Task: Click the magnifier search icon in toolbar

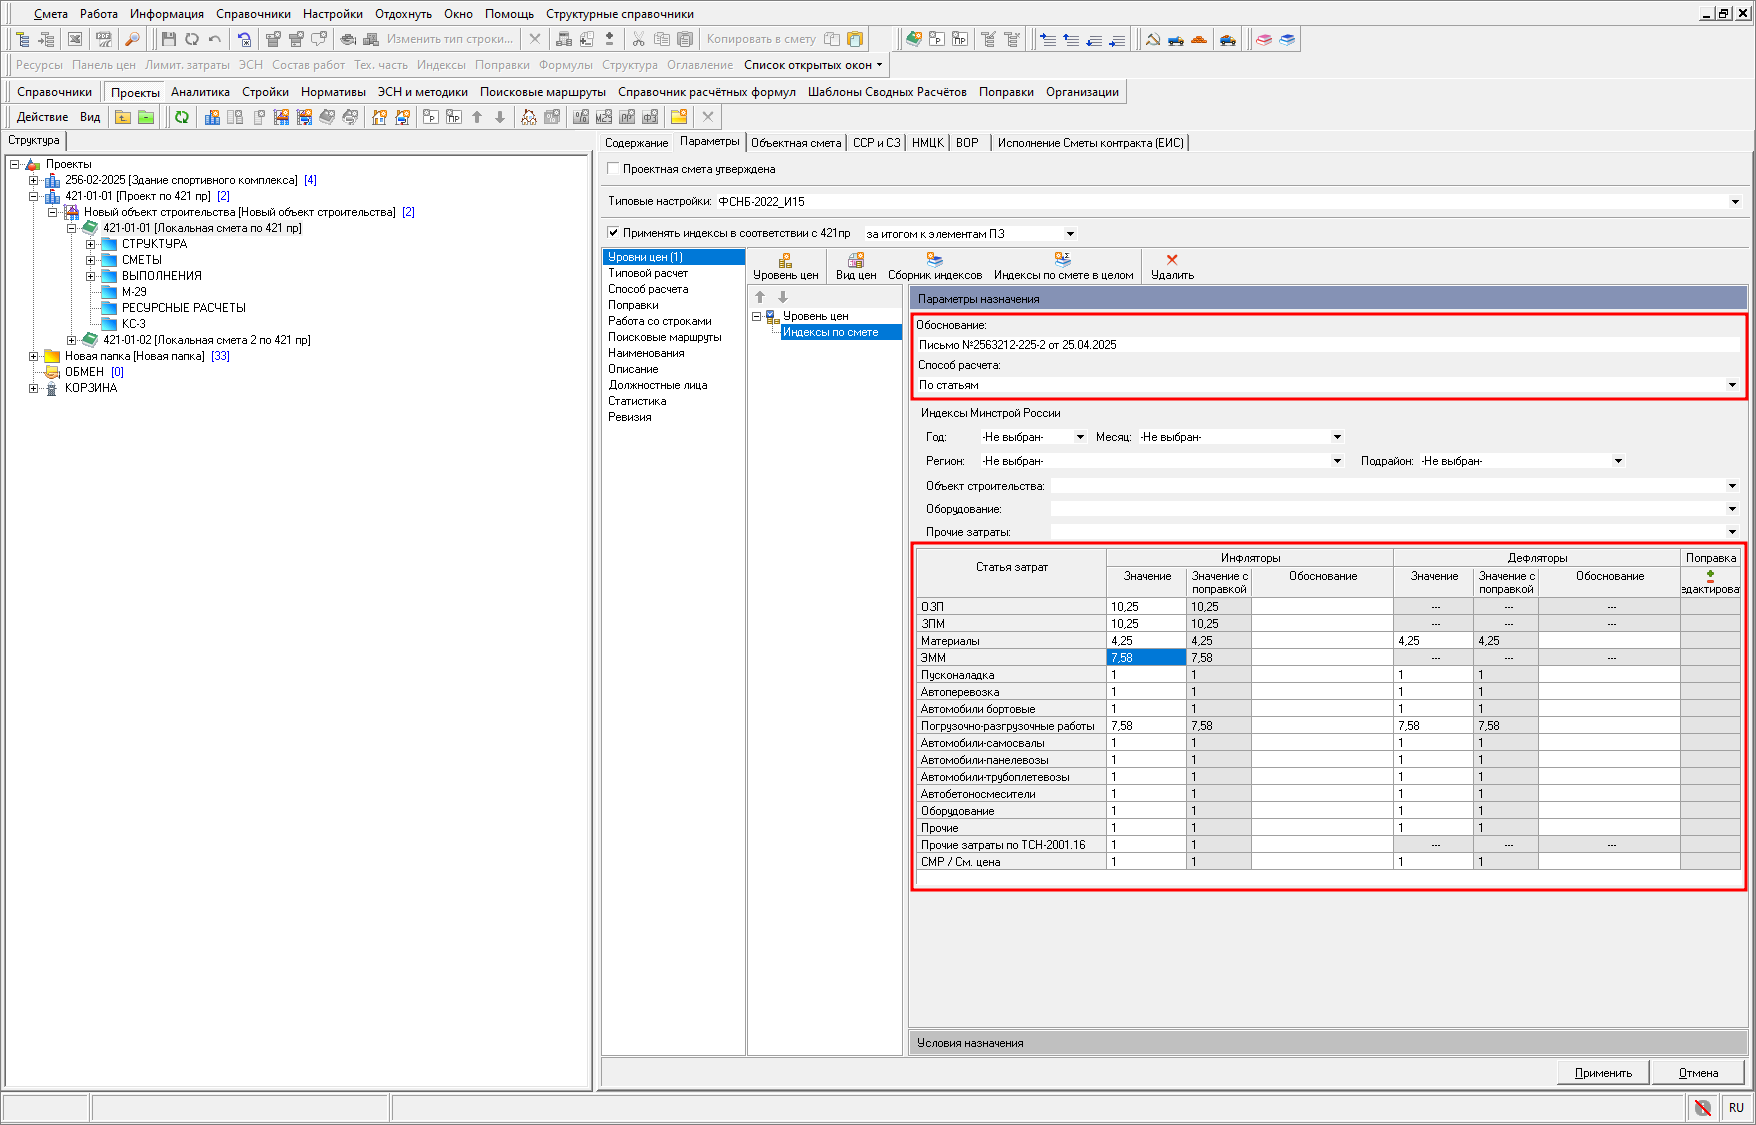Action: (x=132, y=39)
